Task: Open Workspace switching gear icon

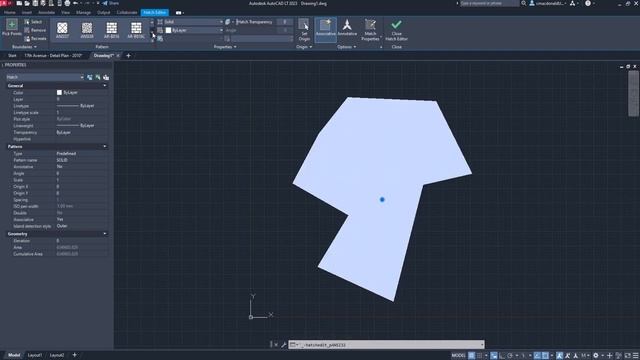Action: 596,356
